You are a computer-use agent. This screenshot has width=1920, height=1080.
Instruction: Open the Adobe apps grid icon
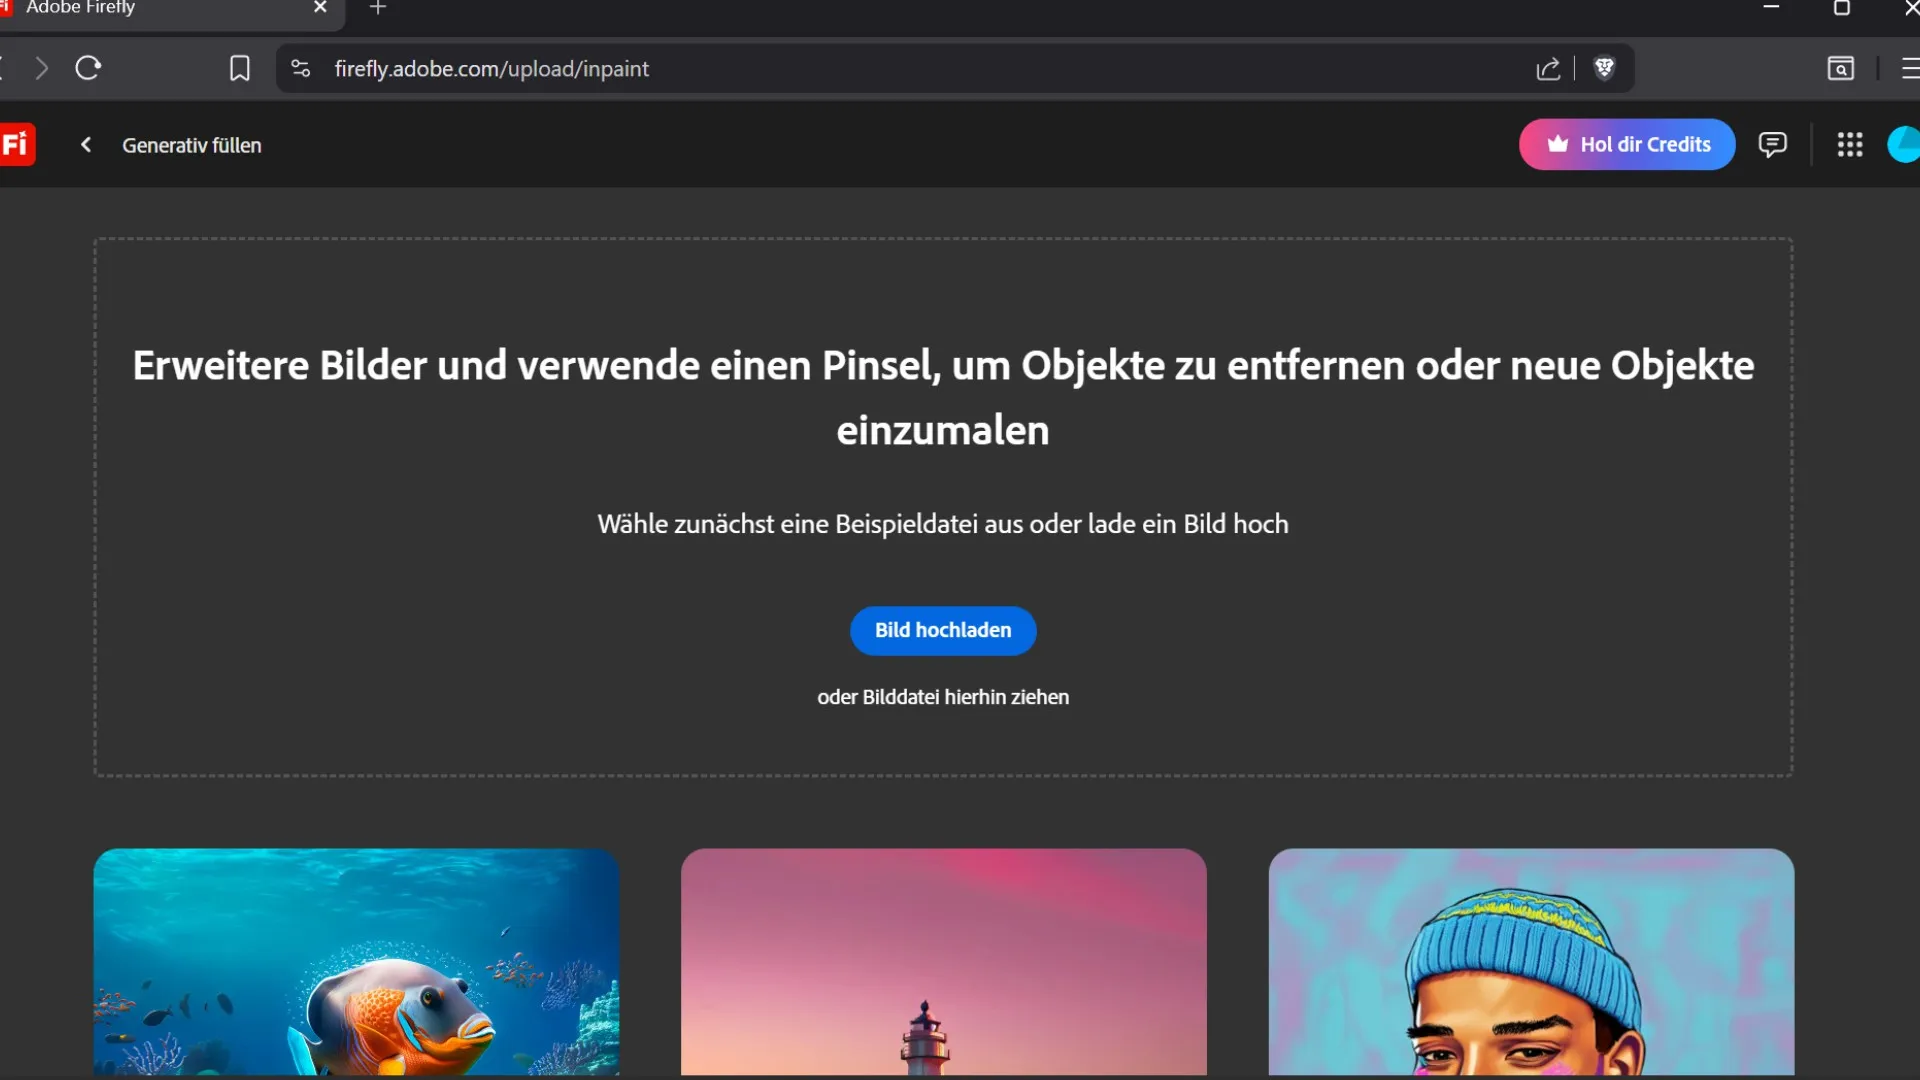(1849, 145)
